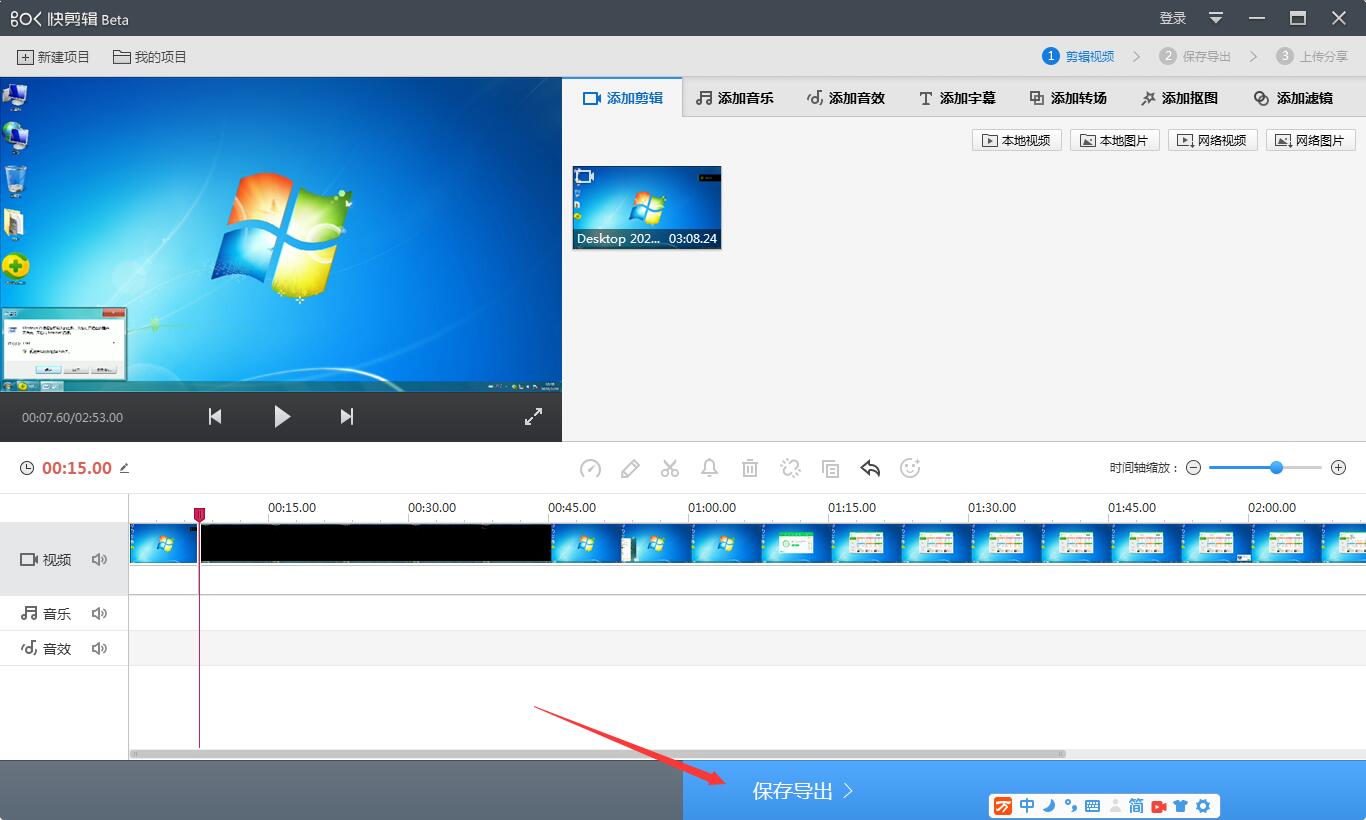1366x820 pixels.
Task: Expand the preview to fullscreen
Action: [x=533, y=417]
